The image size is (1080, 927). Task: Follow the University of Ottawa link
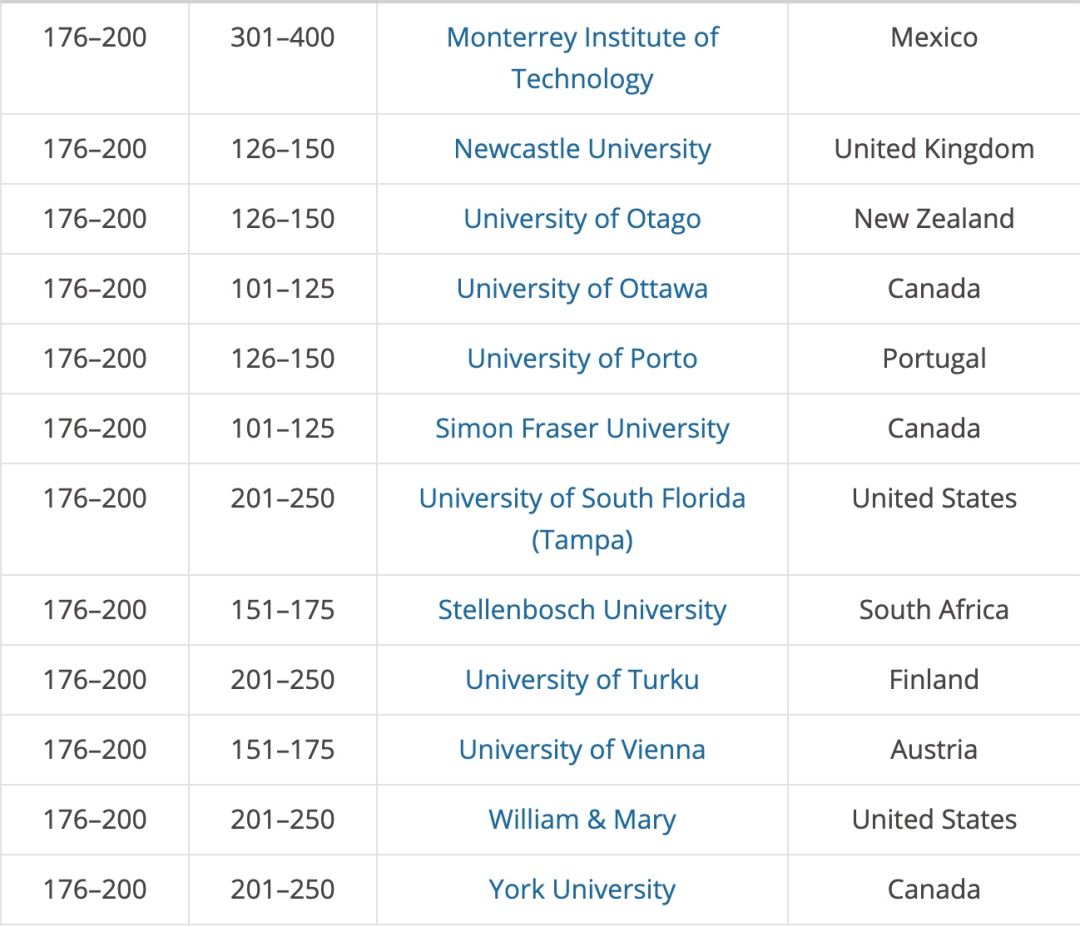click(x=582, y=289)
